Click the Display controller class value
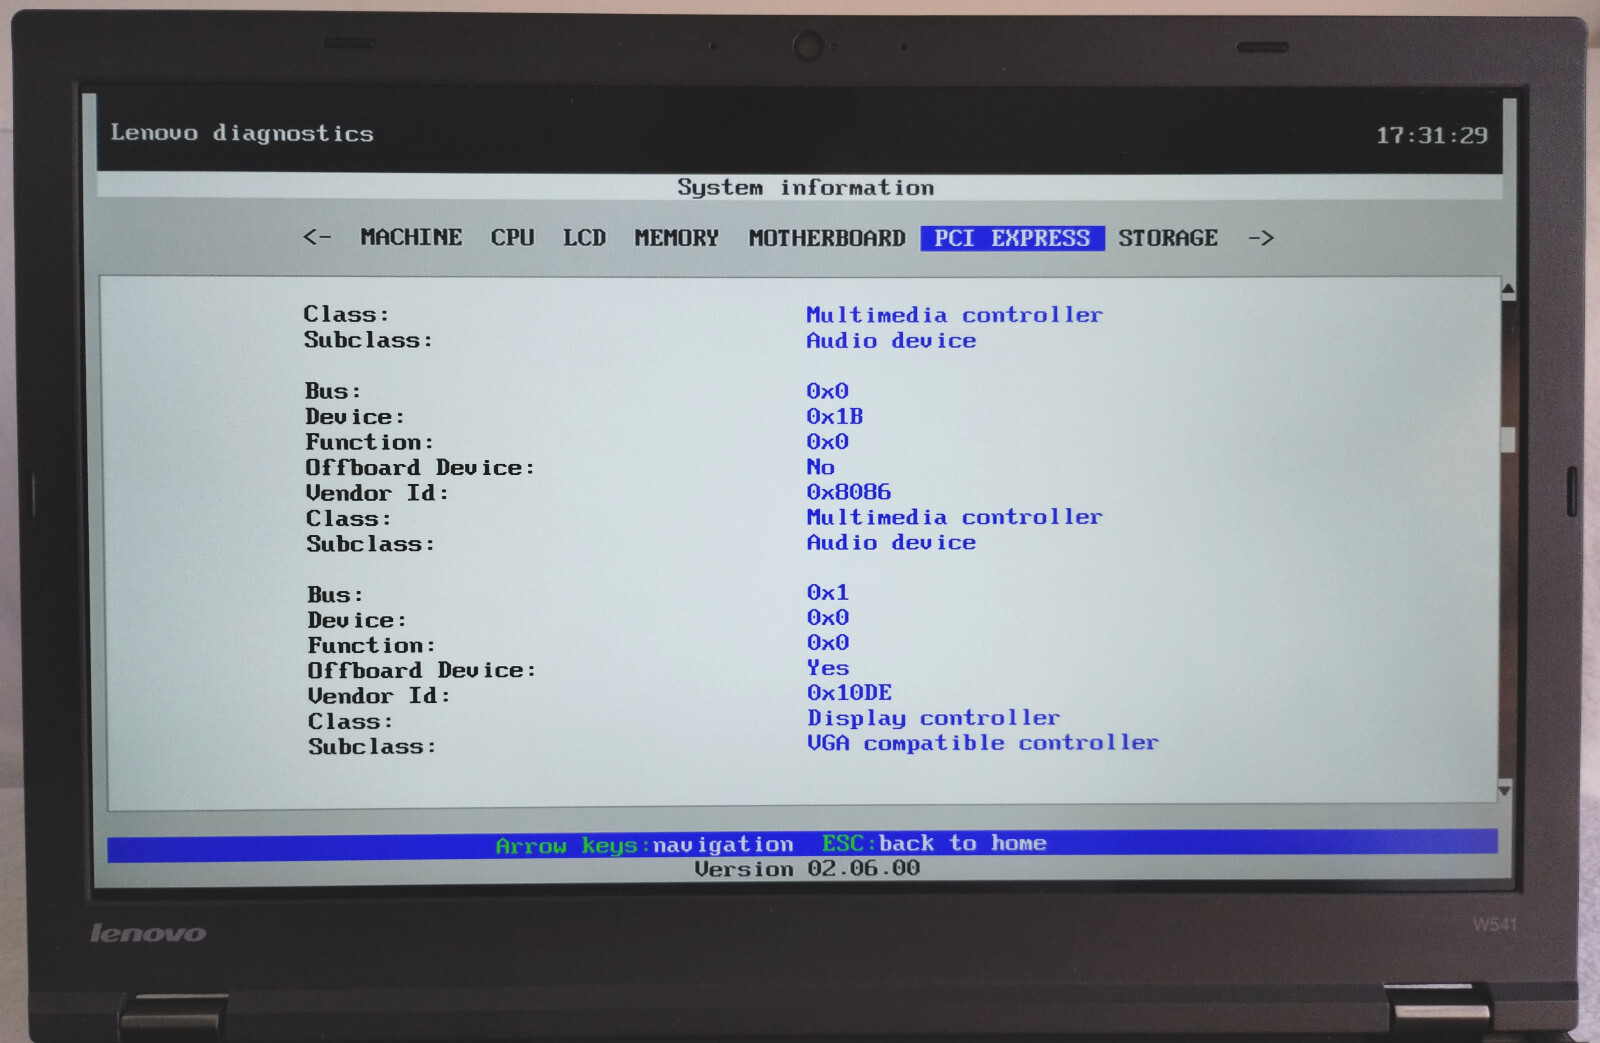Screen dimensions: 1600x1043 [934, 718]
